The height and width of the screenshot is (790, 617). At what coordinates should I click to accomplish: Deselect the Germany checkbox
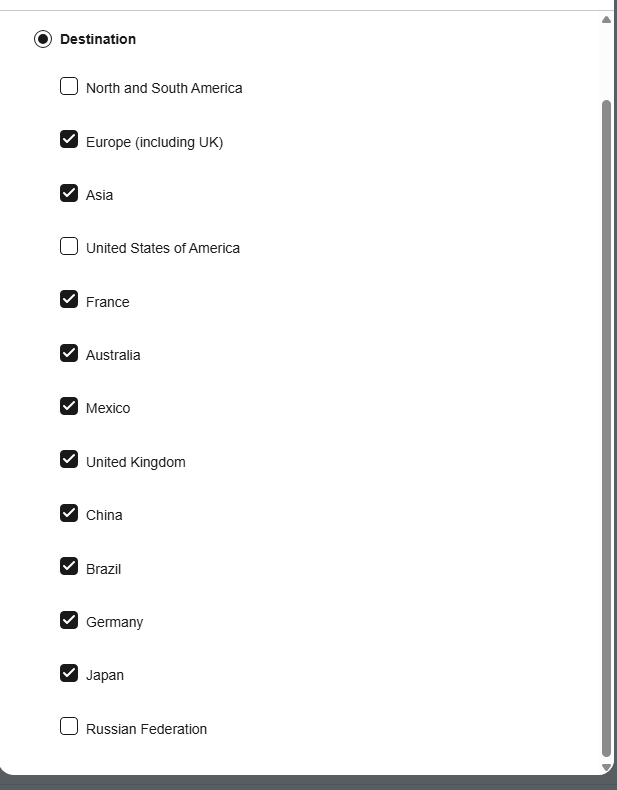tap(69, 620)
